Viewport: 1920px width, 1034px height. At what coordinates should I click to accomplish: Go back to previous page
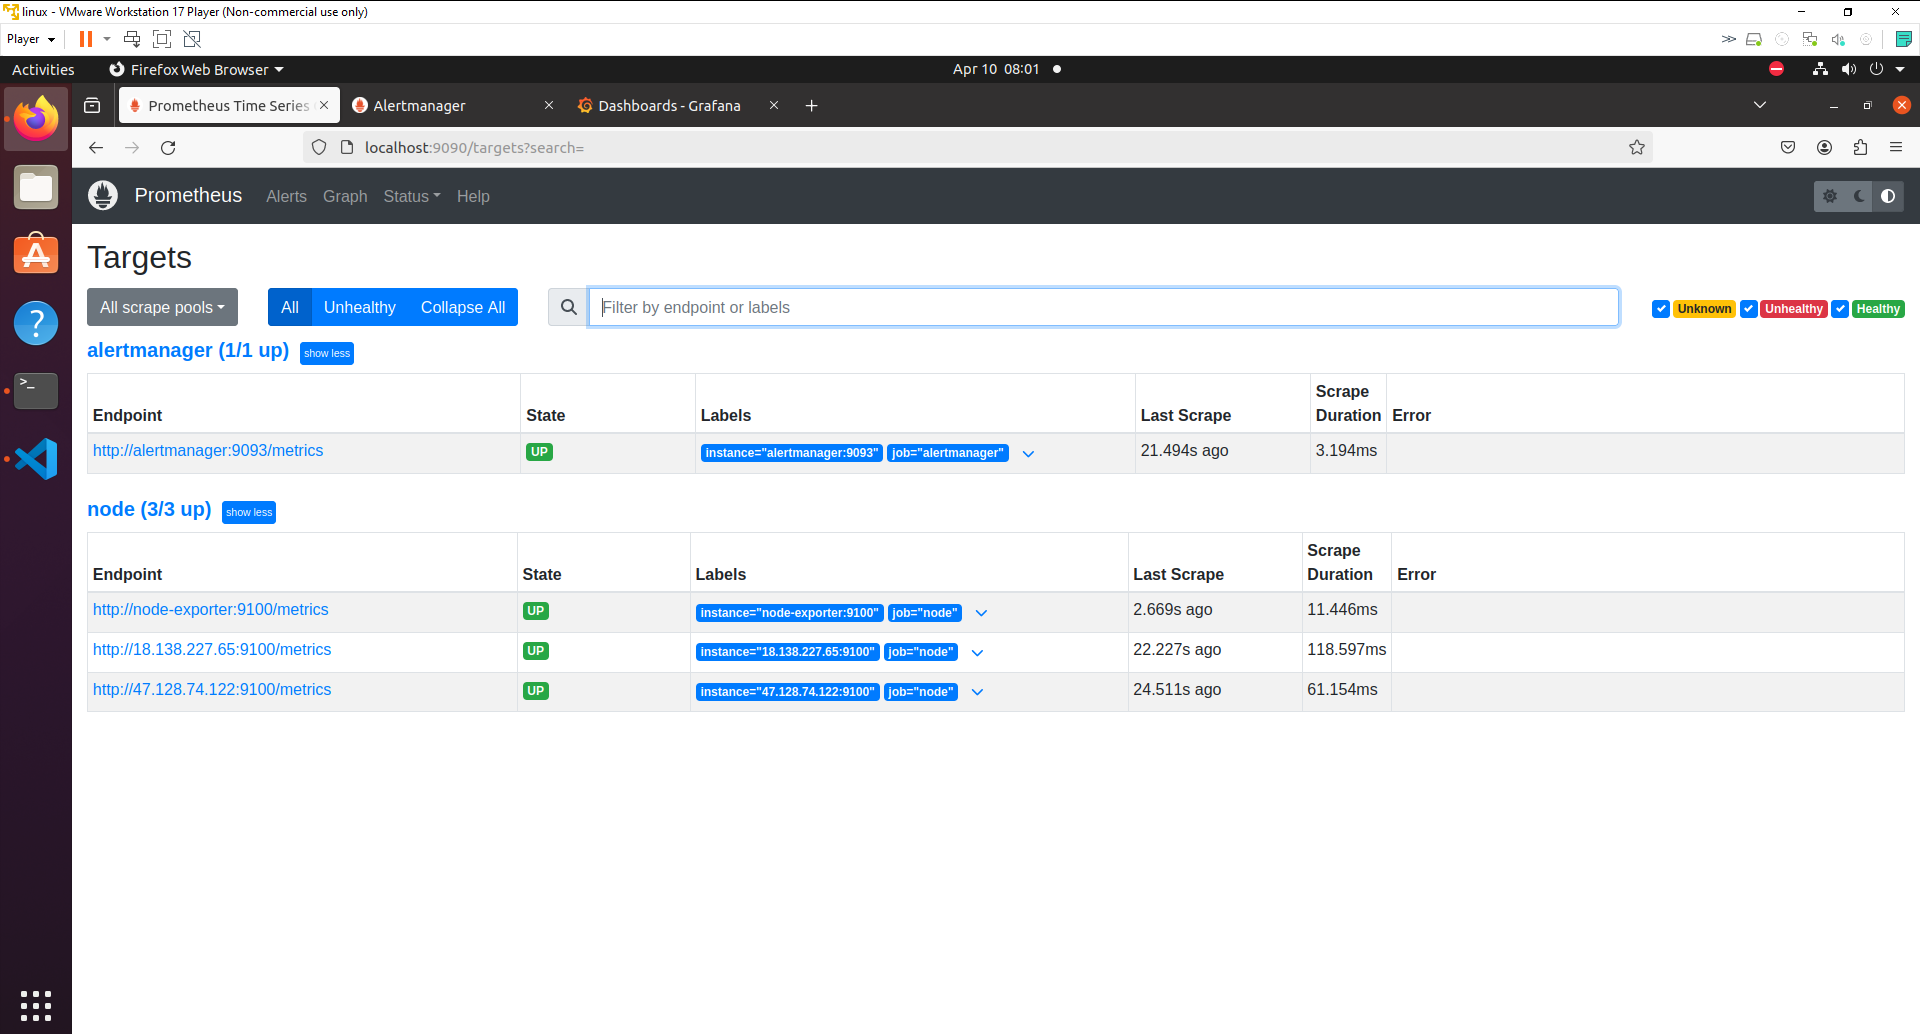point(96,148)
